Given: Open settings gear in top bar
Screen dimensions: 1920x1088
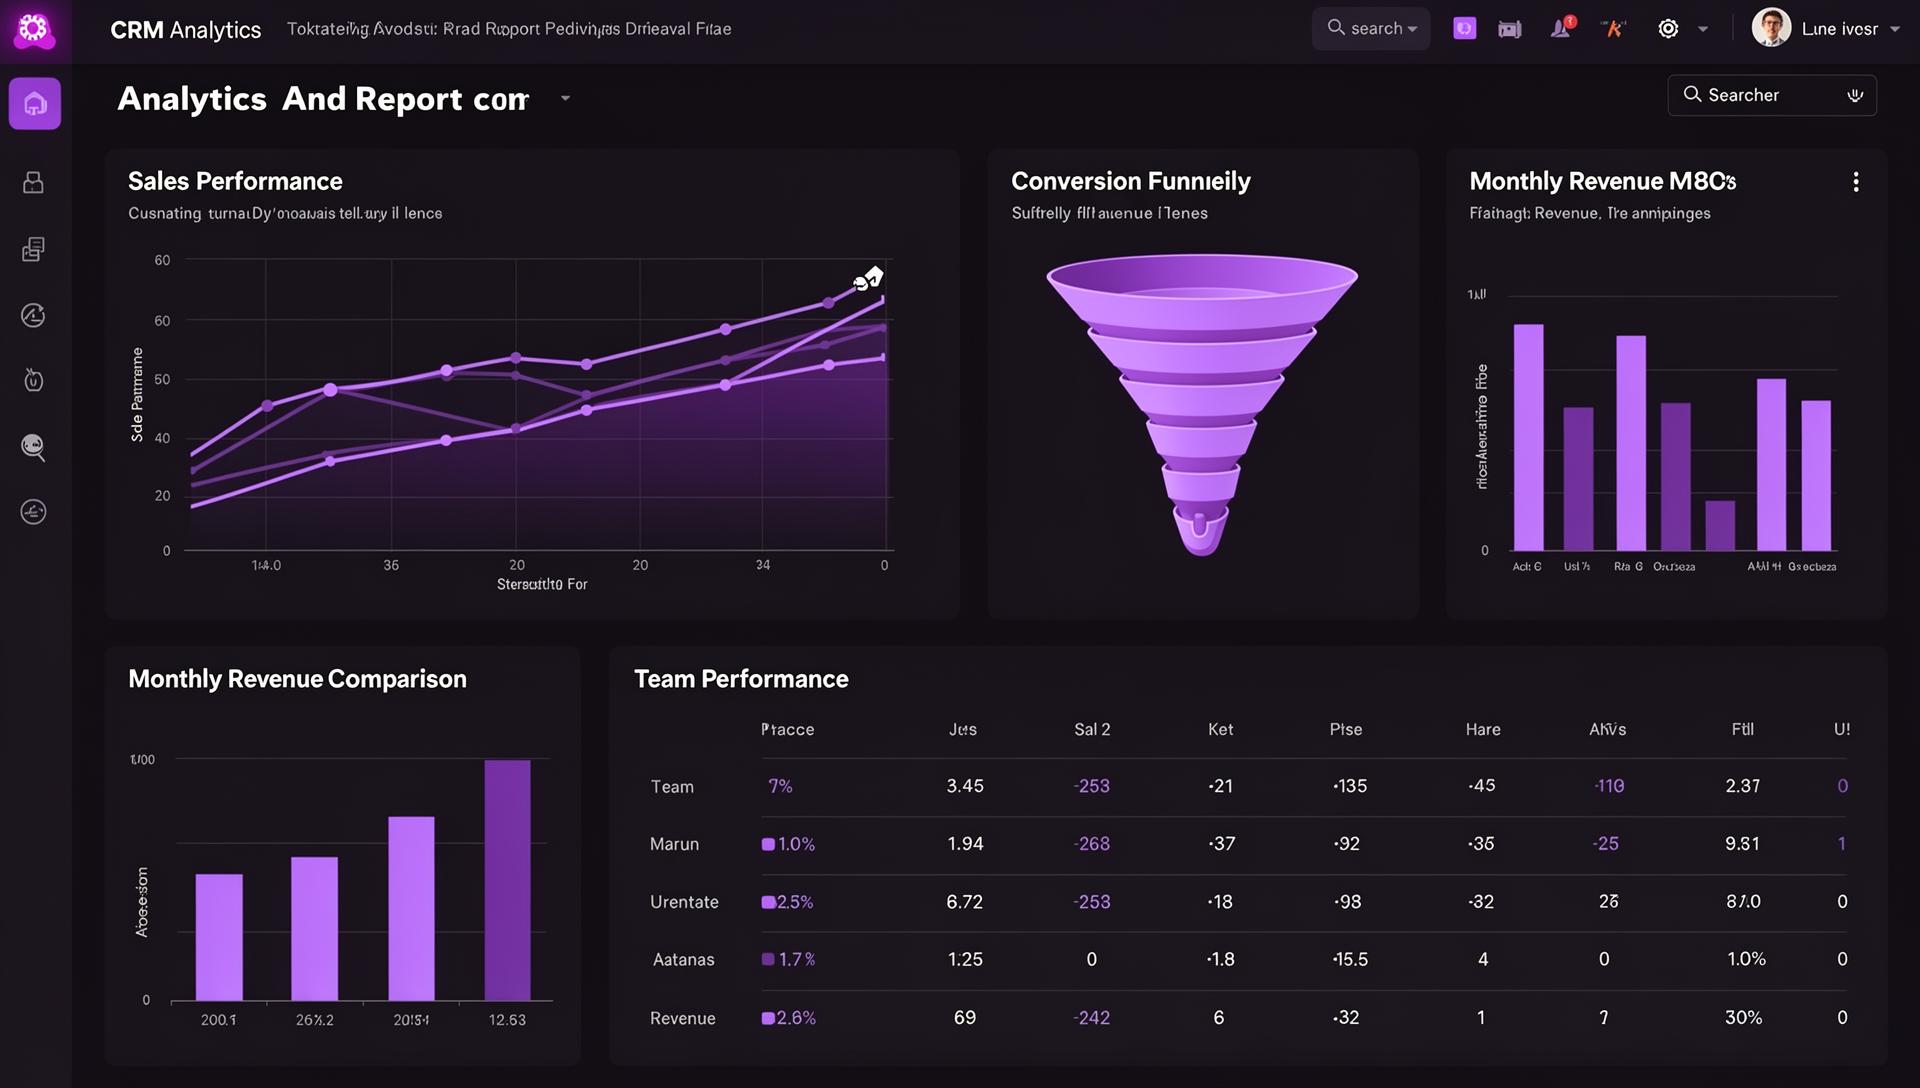Looking at the screenshot, I should tap(1668, 29).
